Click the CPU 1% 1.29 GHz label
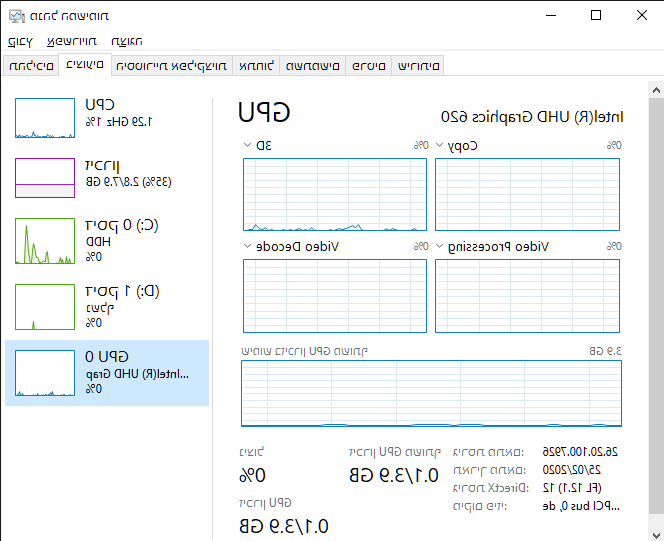 (x=119, y=122)
